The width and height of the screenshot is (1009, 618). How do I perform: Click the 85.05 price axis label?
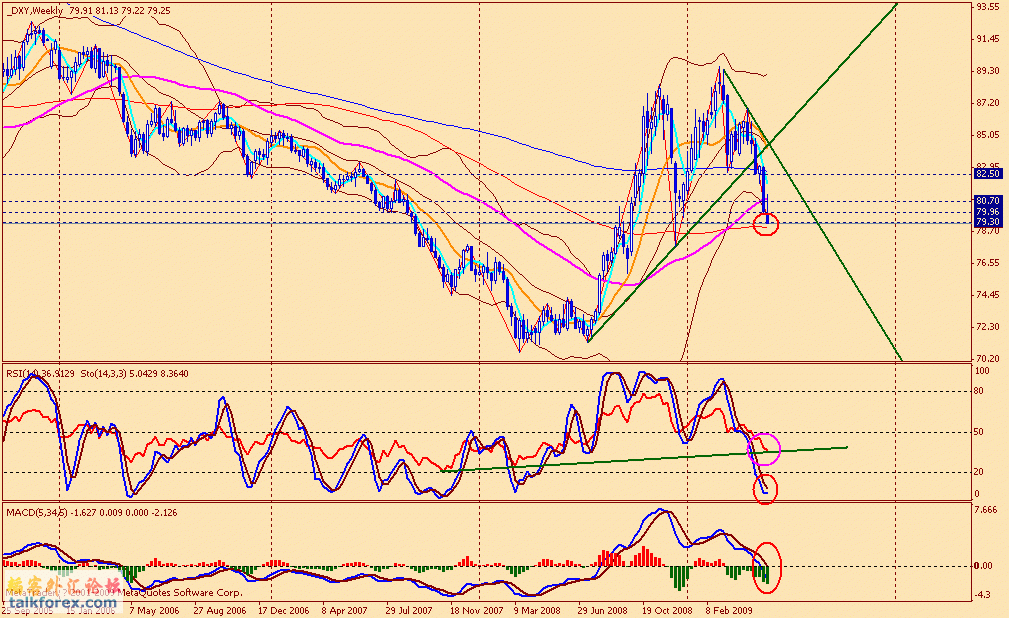pos(988,135)
